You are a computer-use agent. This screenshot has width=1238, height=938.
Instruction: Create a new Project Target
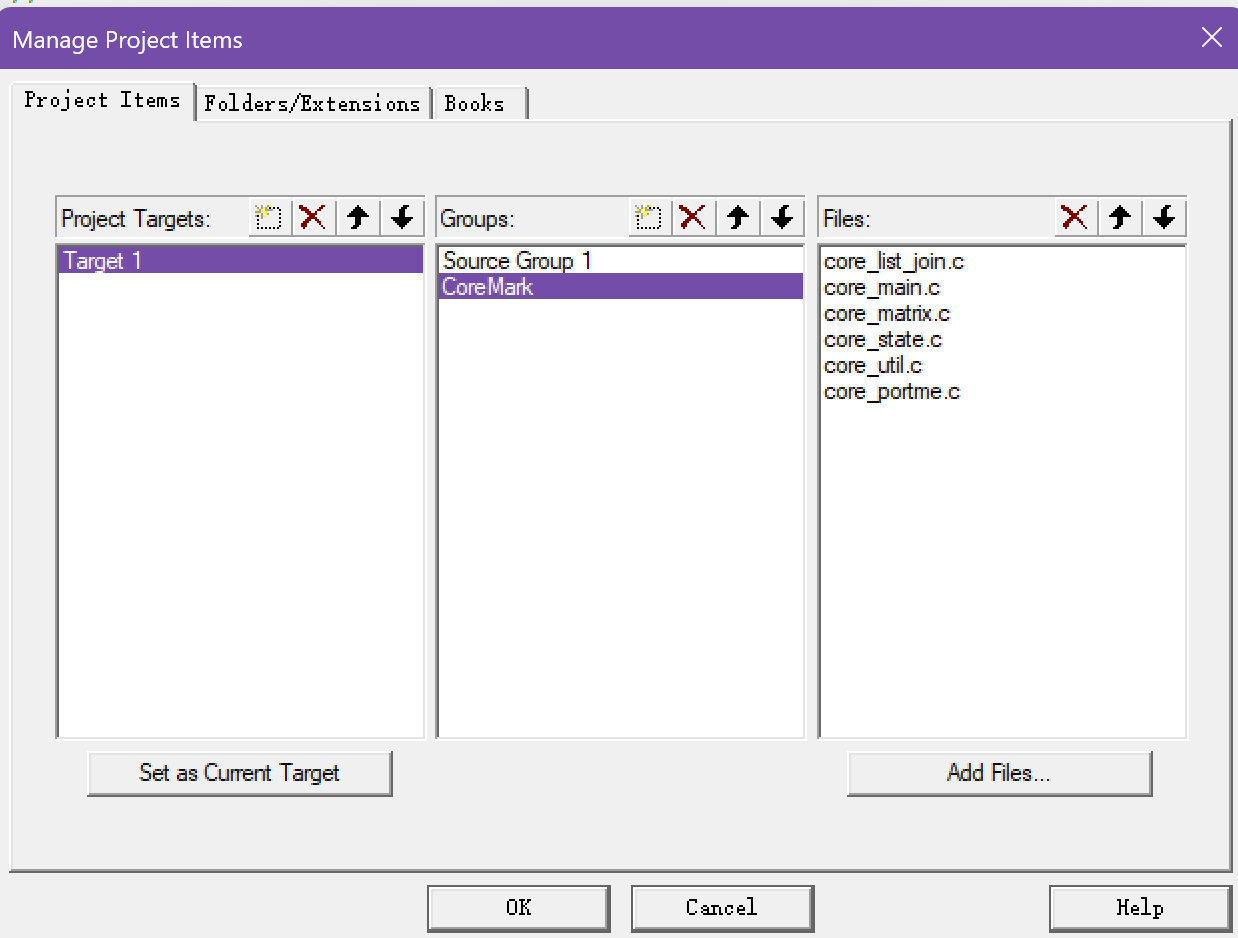pyautogui.click(x=268, y=217)
